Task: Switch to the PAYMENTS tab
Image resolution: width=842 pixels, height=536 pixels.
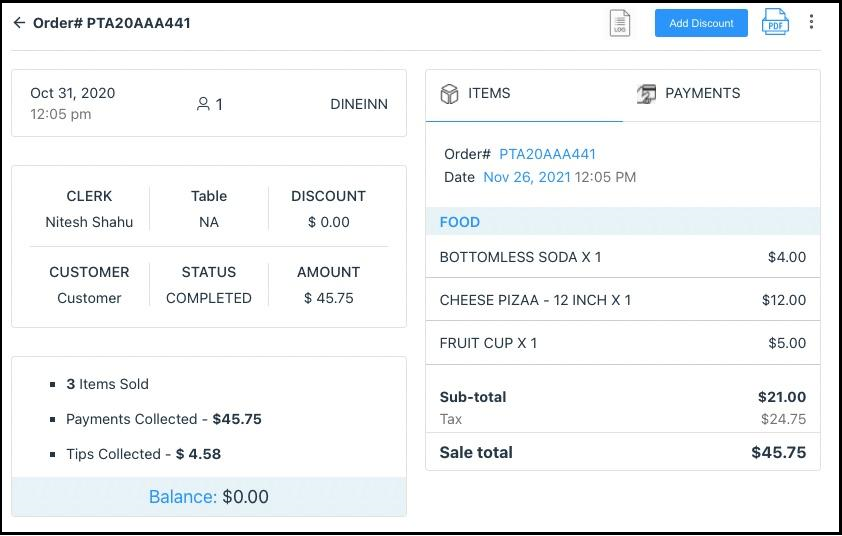Action: (702, 94)
